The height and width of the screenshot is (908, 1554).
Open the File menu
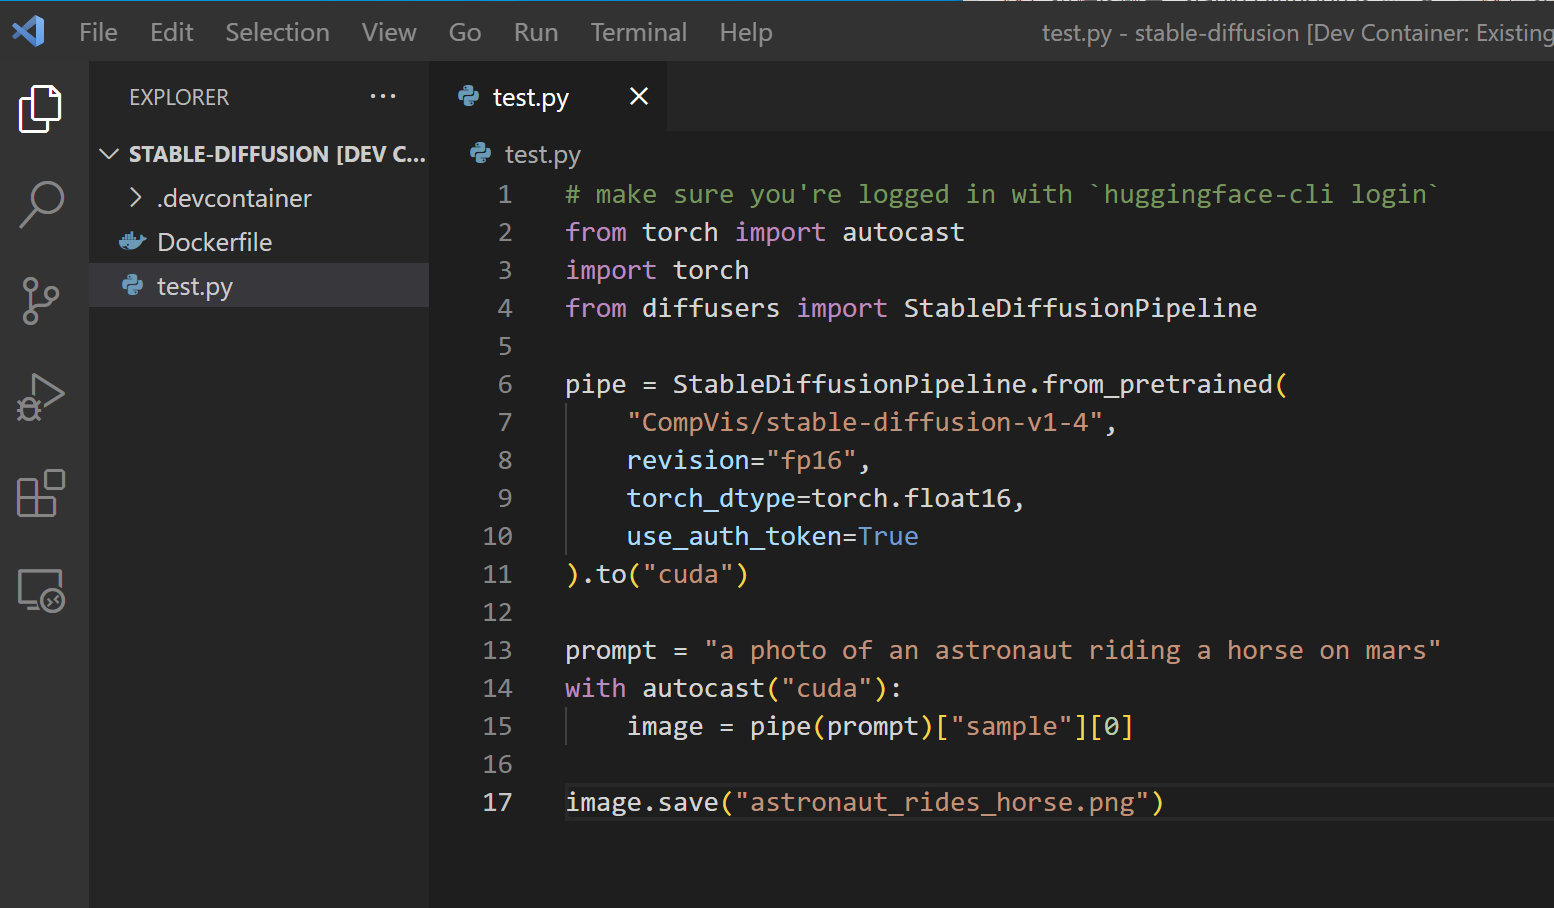click(98, 32)
